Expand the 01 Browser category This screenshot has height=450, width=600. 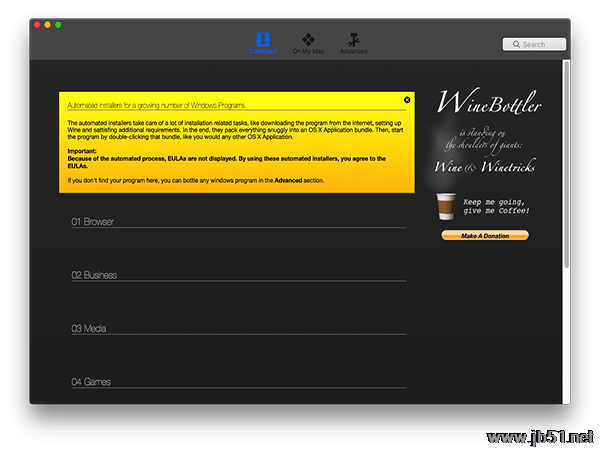pyautogui.click(x=238, y=222)
